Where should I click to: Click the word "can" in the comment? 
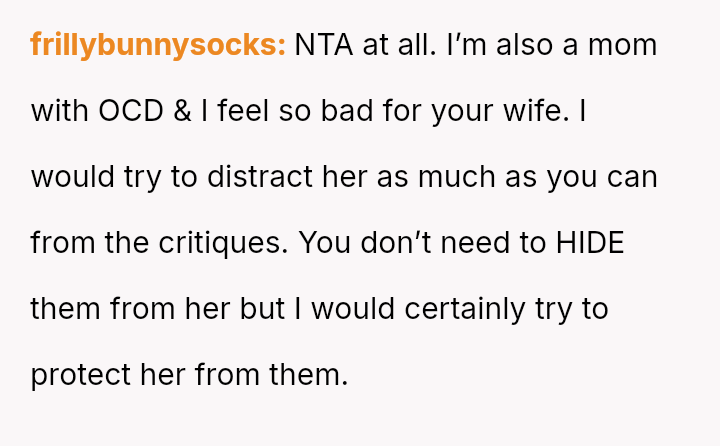[636, 177]
